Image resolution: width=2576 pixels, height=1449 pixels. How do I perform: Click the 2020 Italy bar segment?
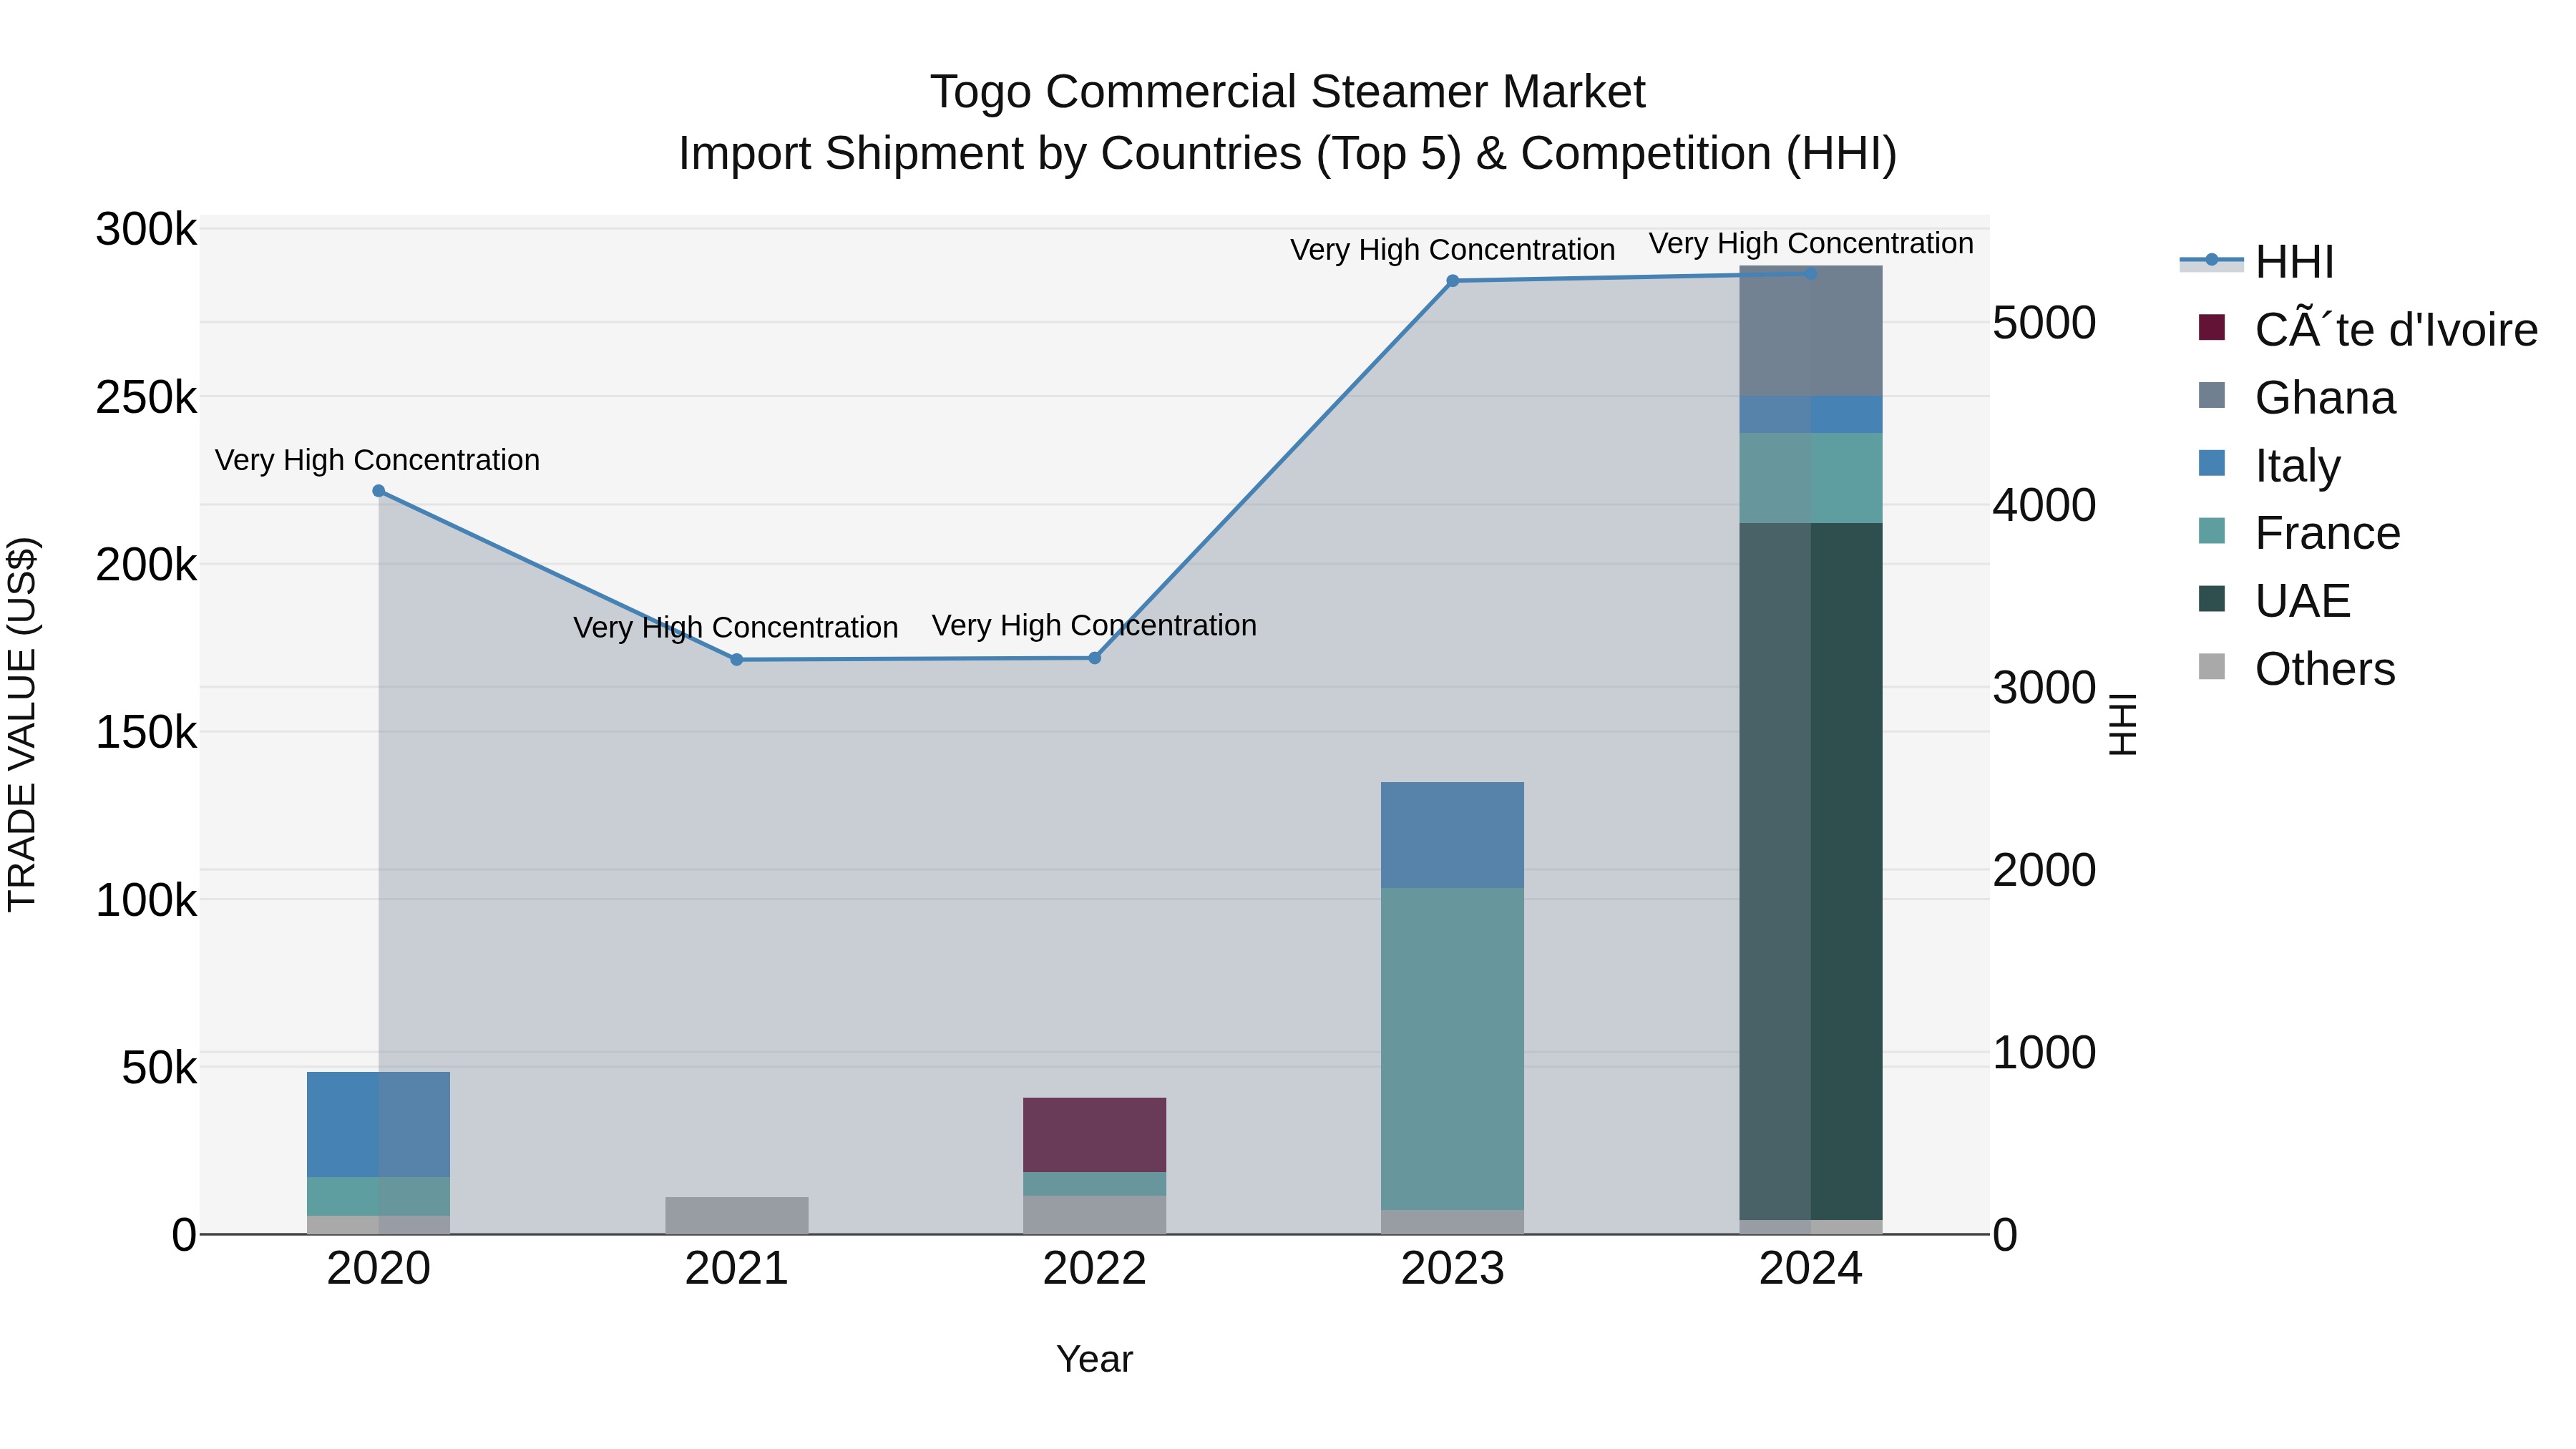(379, 1125)
